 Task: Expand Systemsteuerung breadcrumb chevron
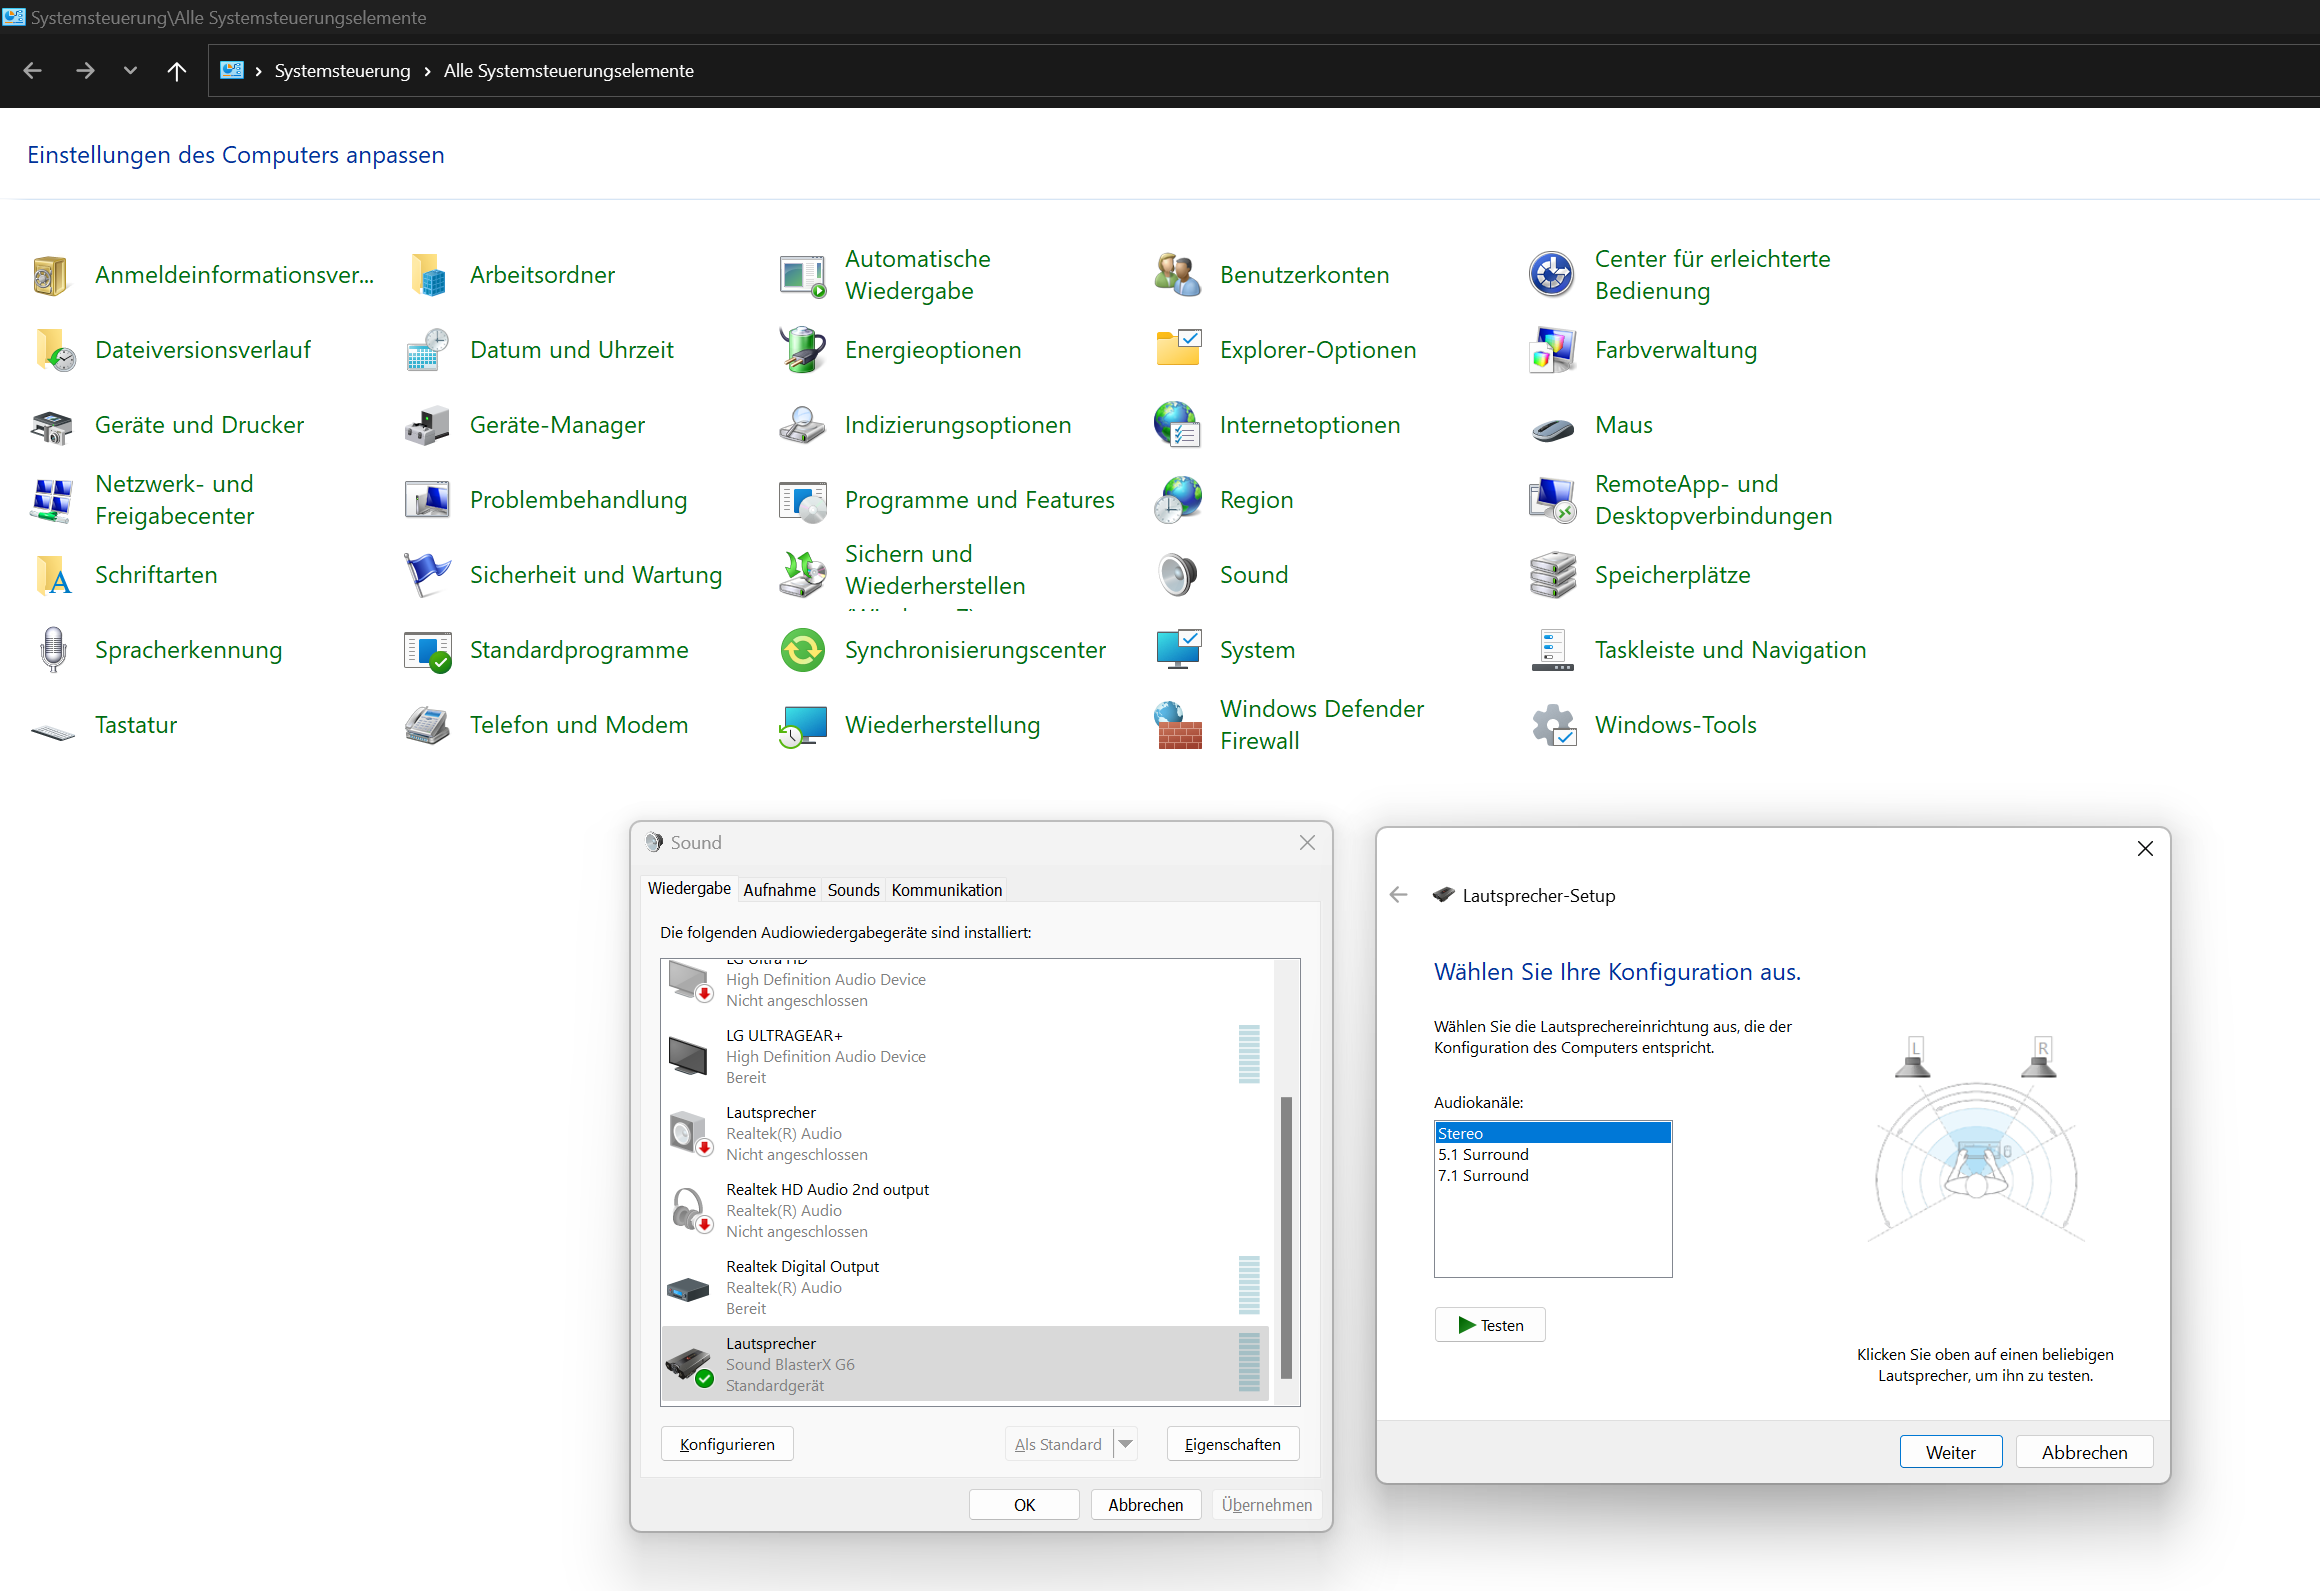427,71
